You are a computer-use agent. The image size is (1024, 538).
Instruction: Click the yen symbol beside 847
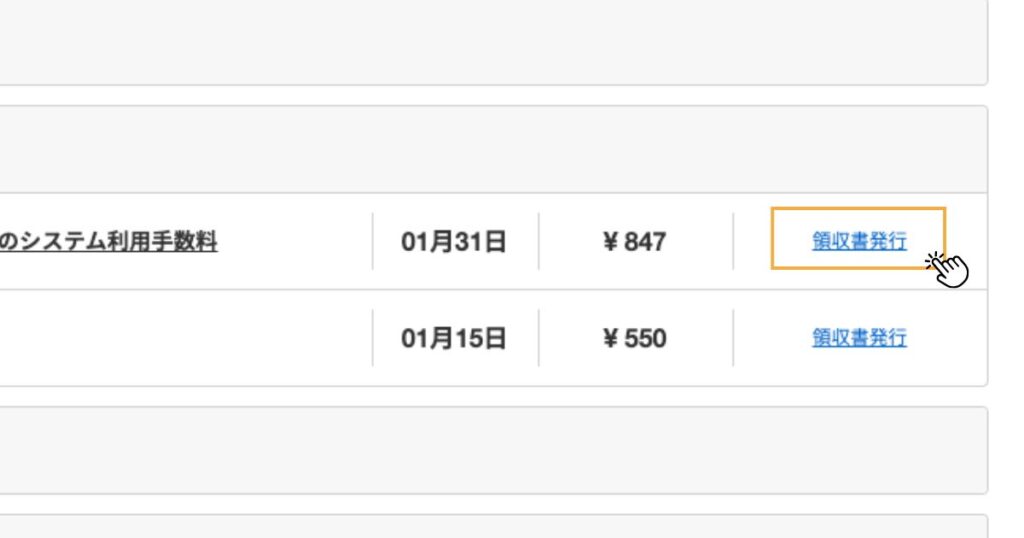pos(610,242)
